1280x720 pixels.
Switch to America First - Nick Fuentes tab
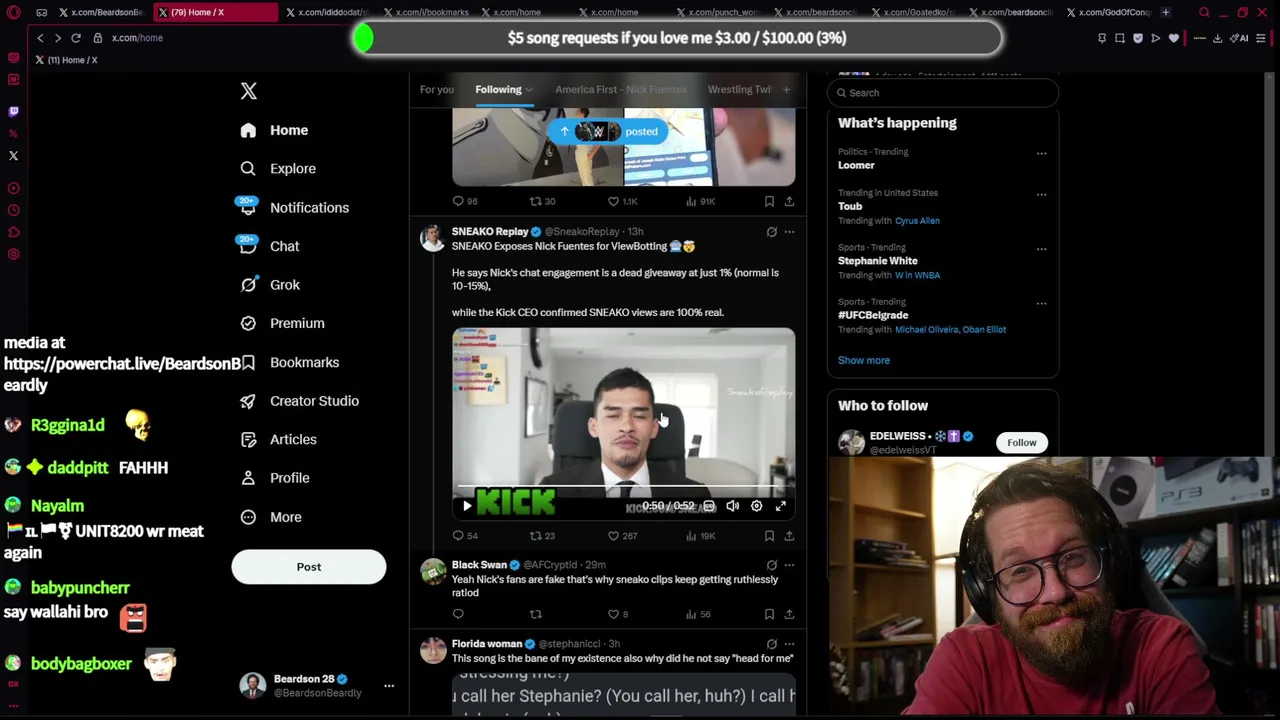click(x=621, y=89)
